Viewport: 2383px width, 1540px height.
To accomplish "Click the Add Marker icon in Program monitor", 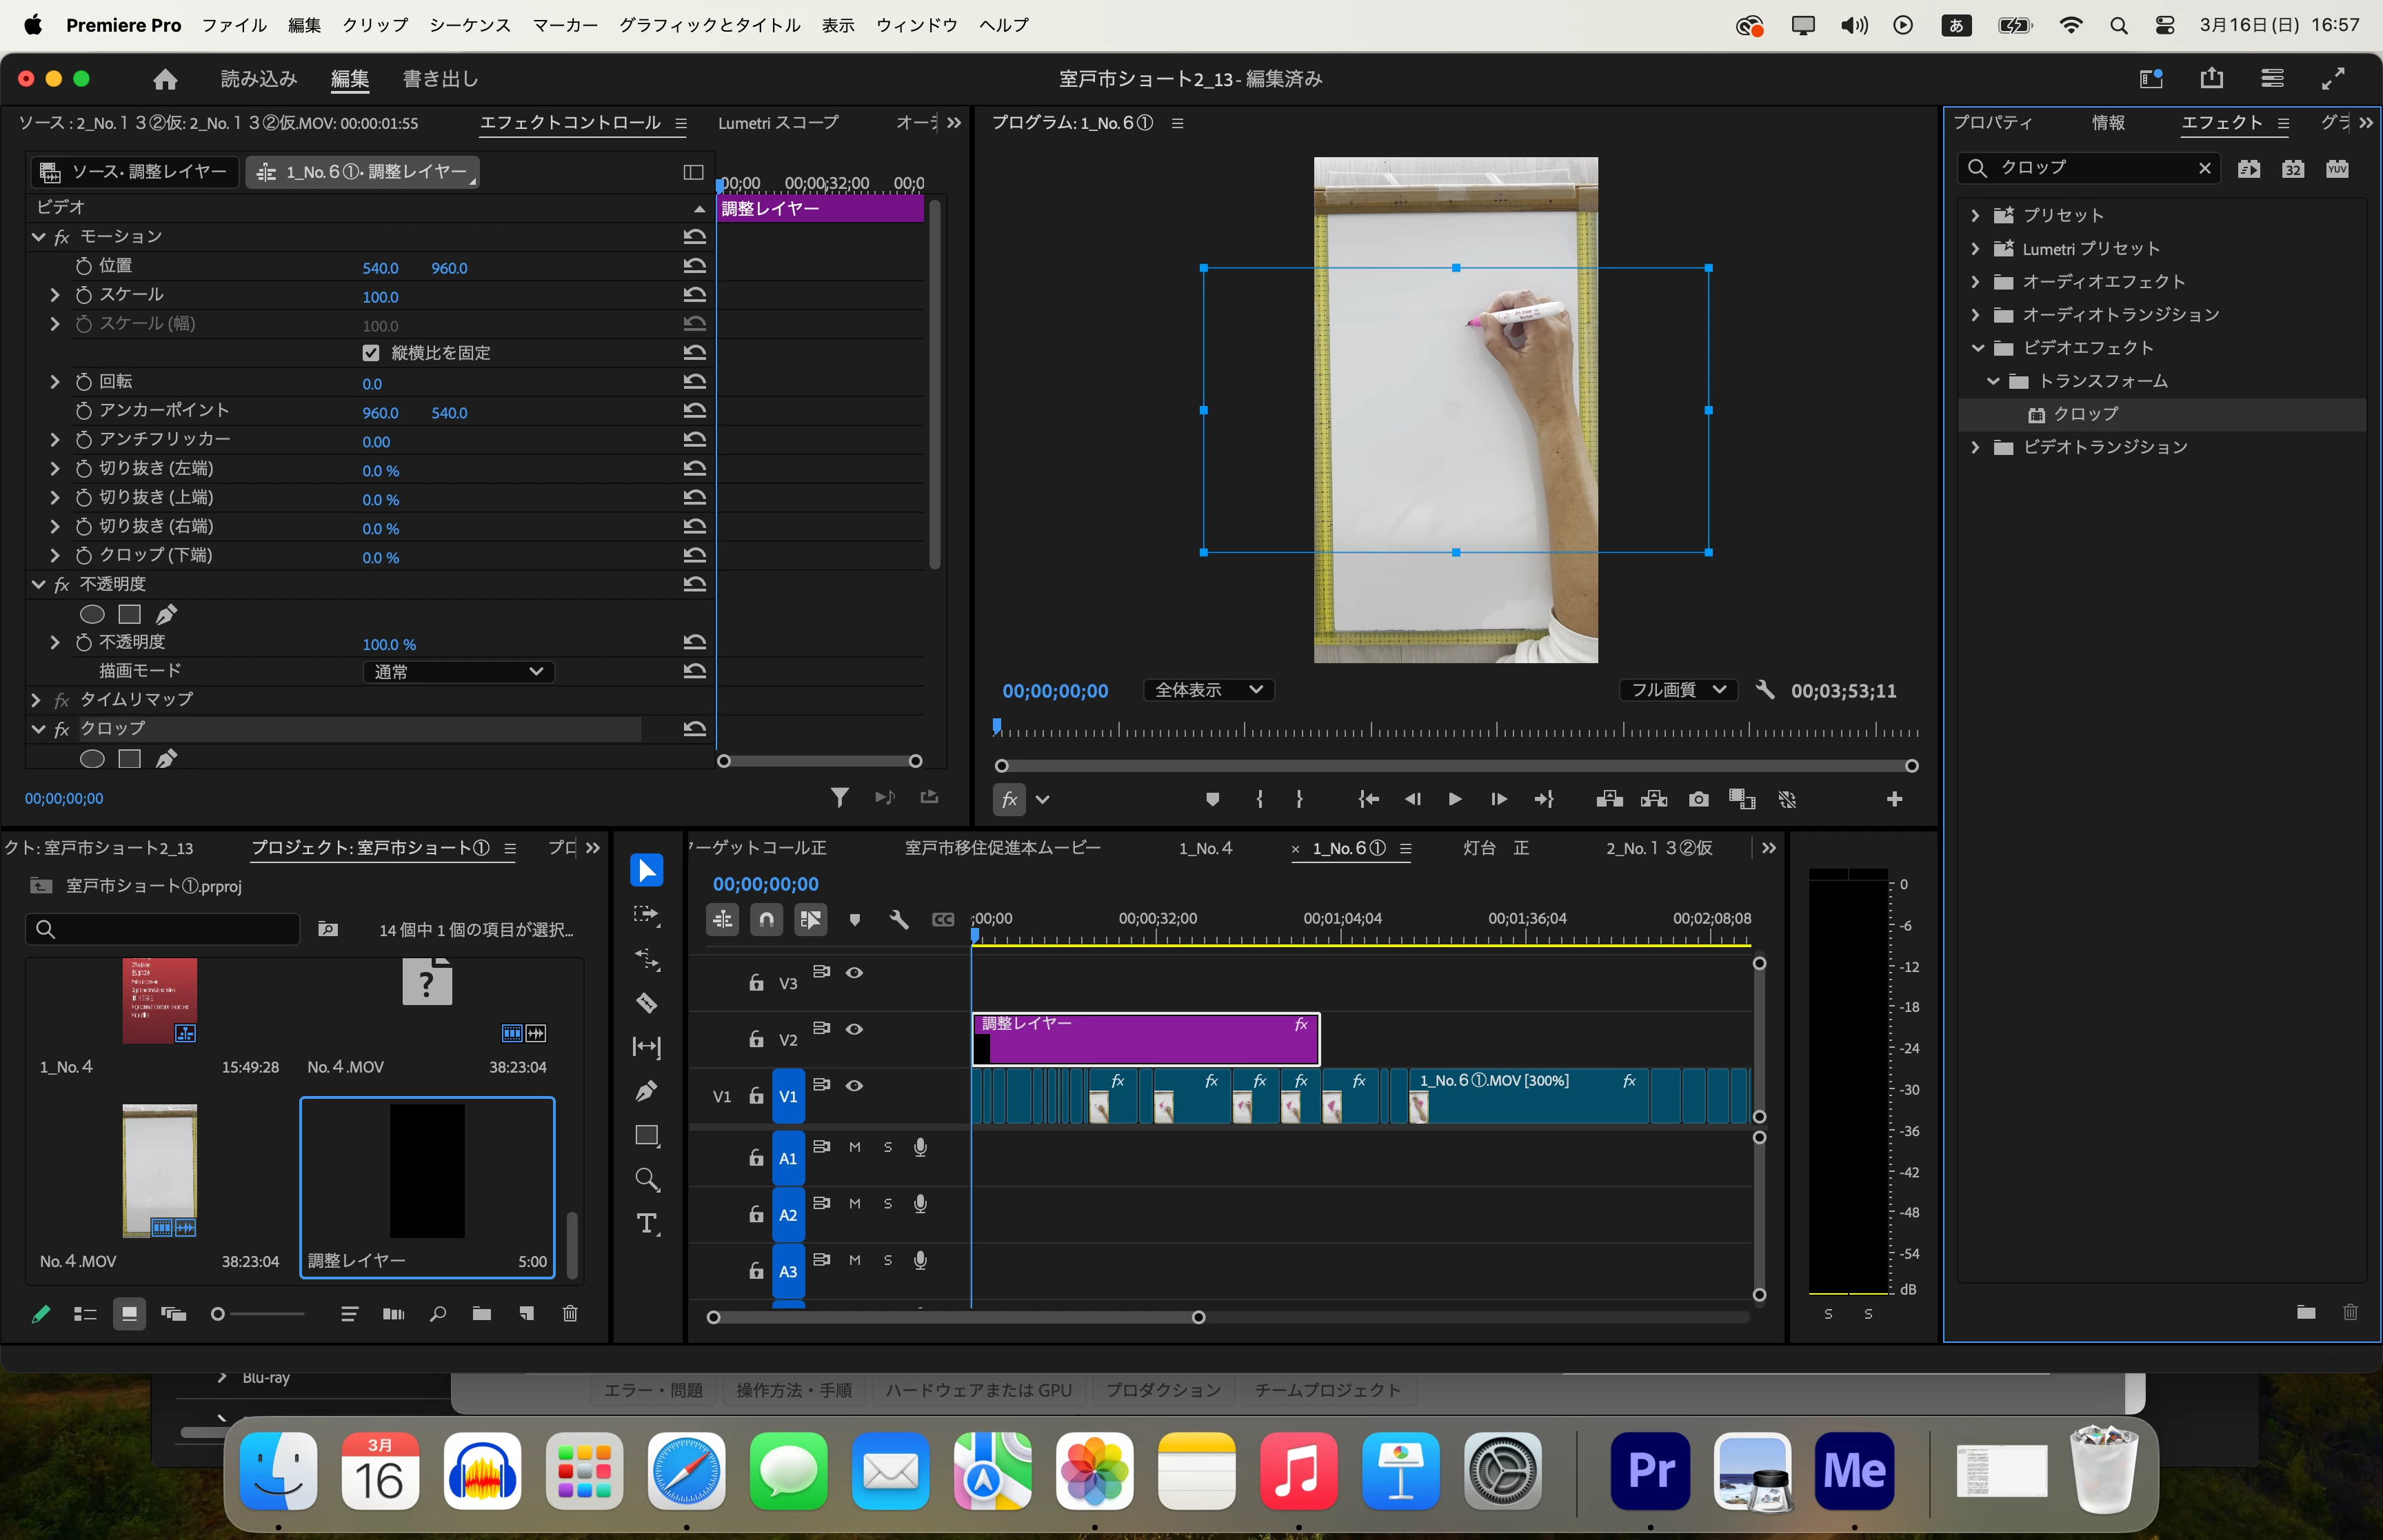I will tap(1212, 799).
